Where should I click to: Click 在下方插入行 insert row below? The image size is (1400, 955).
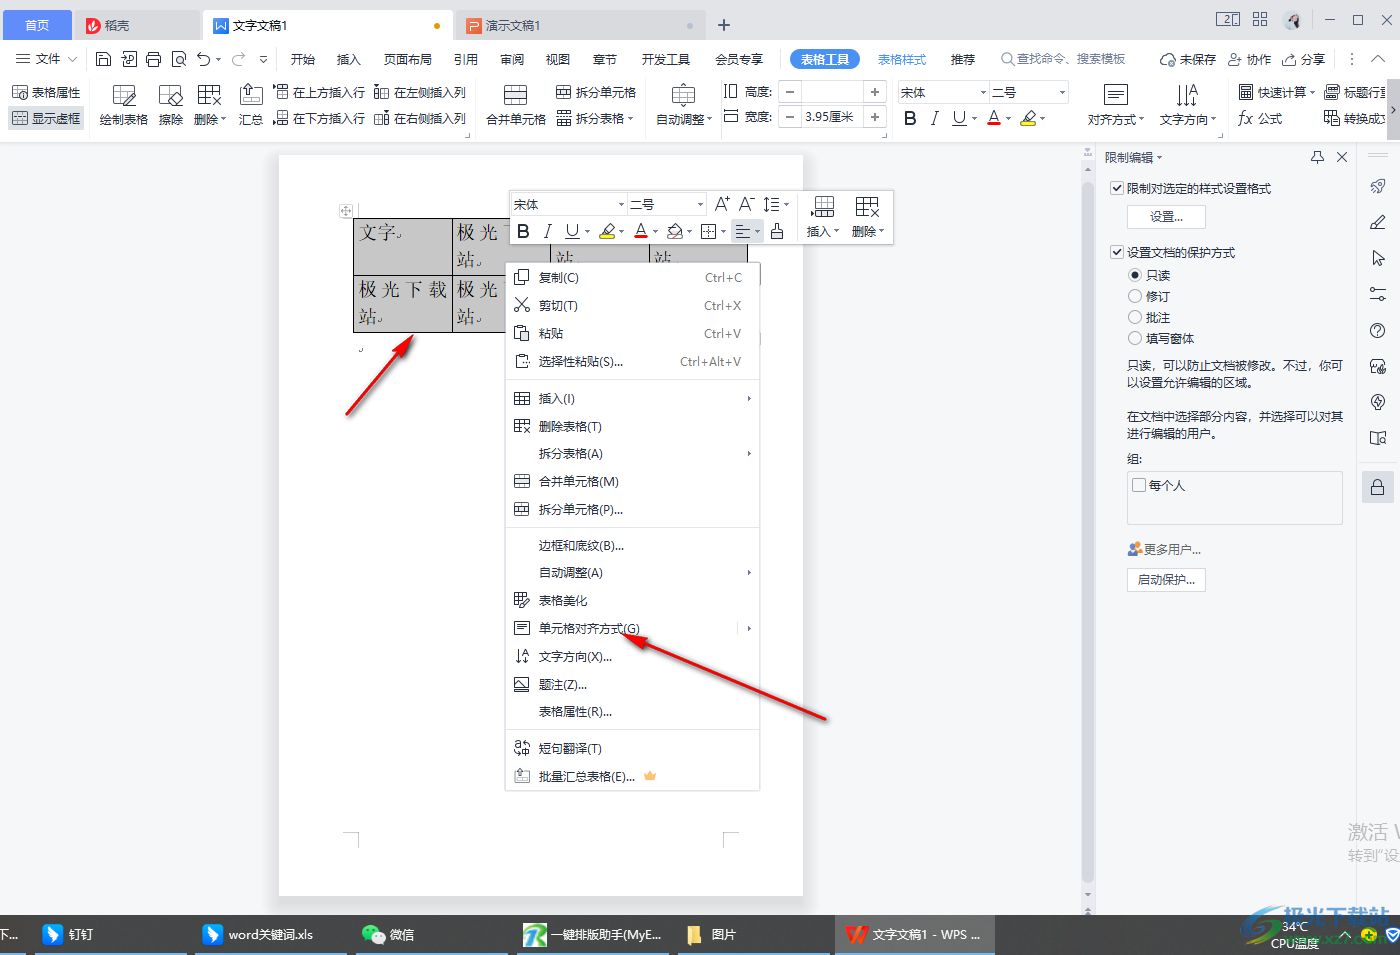click(x=319, y=118)
